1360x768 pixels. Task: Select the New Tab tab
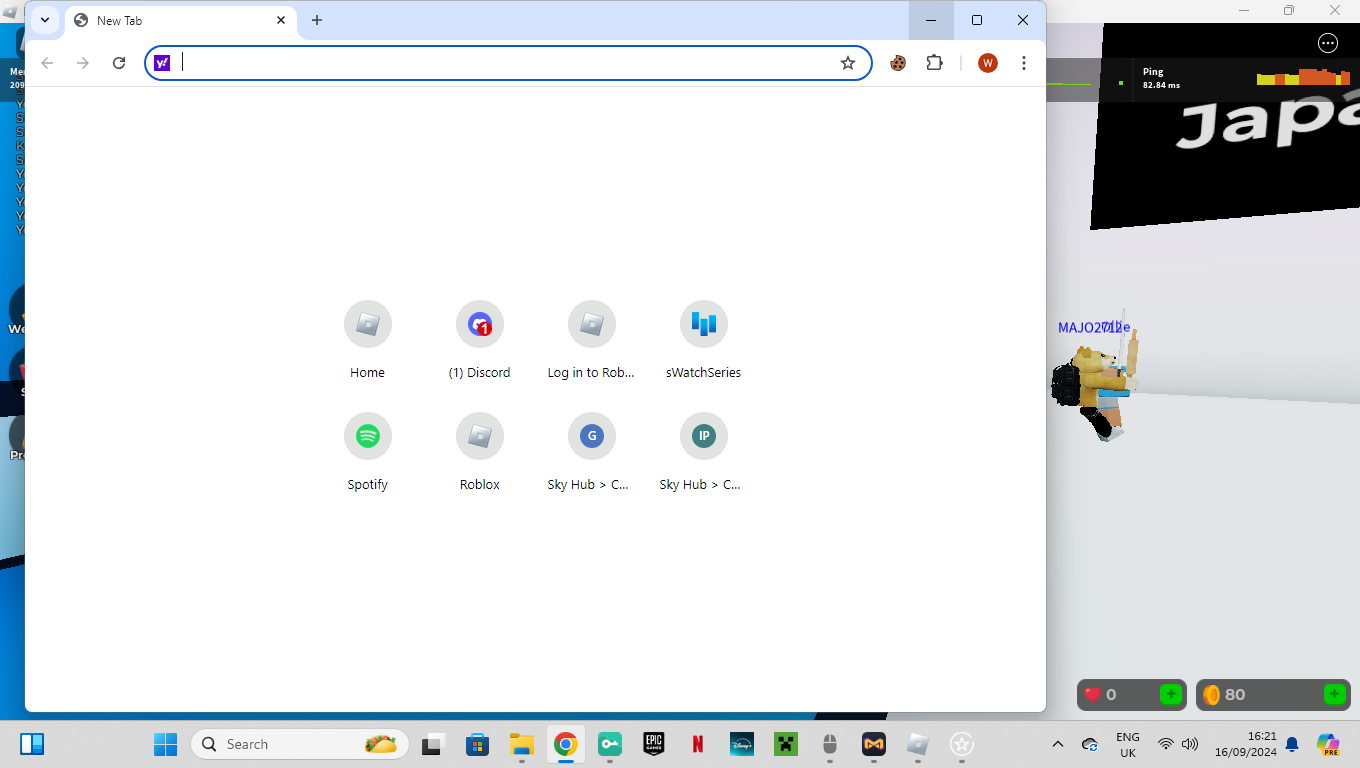180,20
